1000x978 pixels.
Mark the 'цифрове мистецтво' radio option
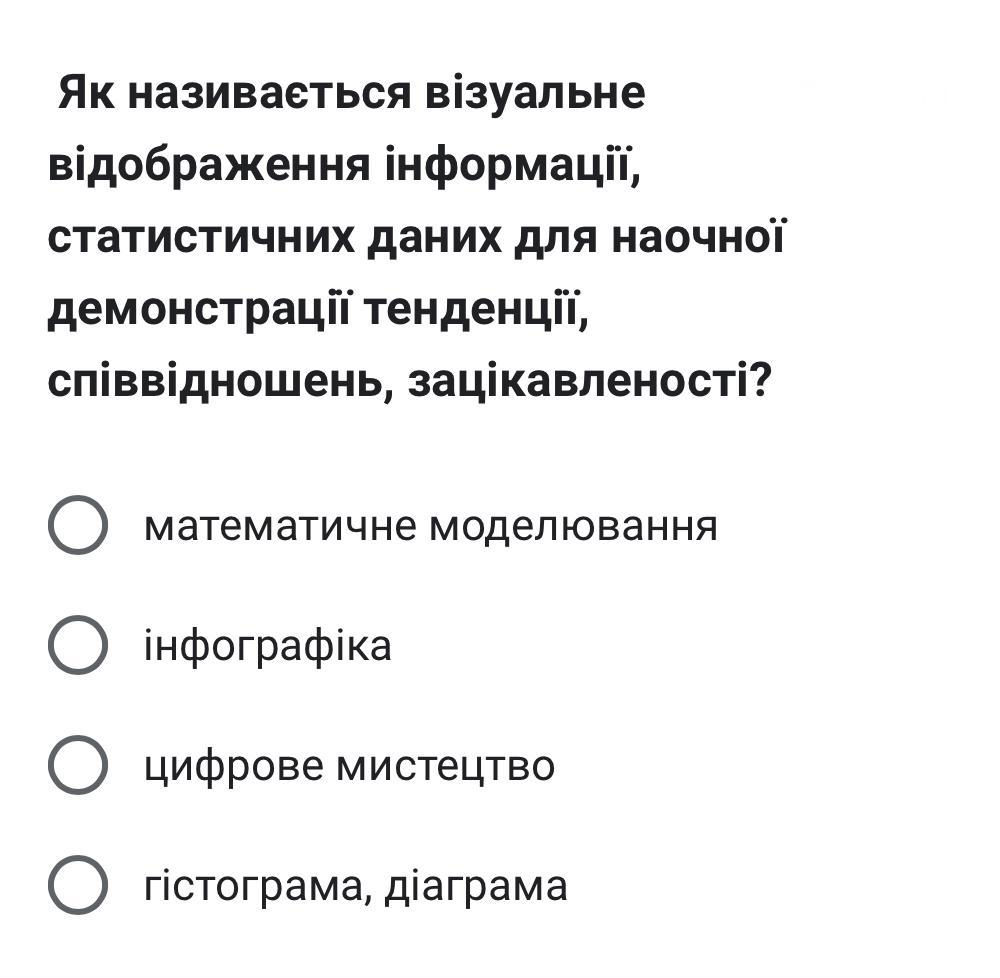click(x=78, y=764)
